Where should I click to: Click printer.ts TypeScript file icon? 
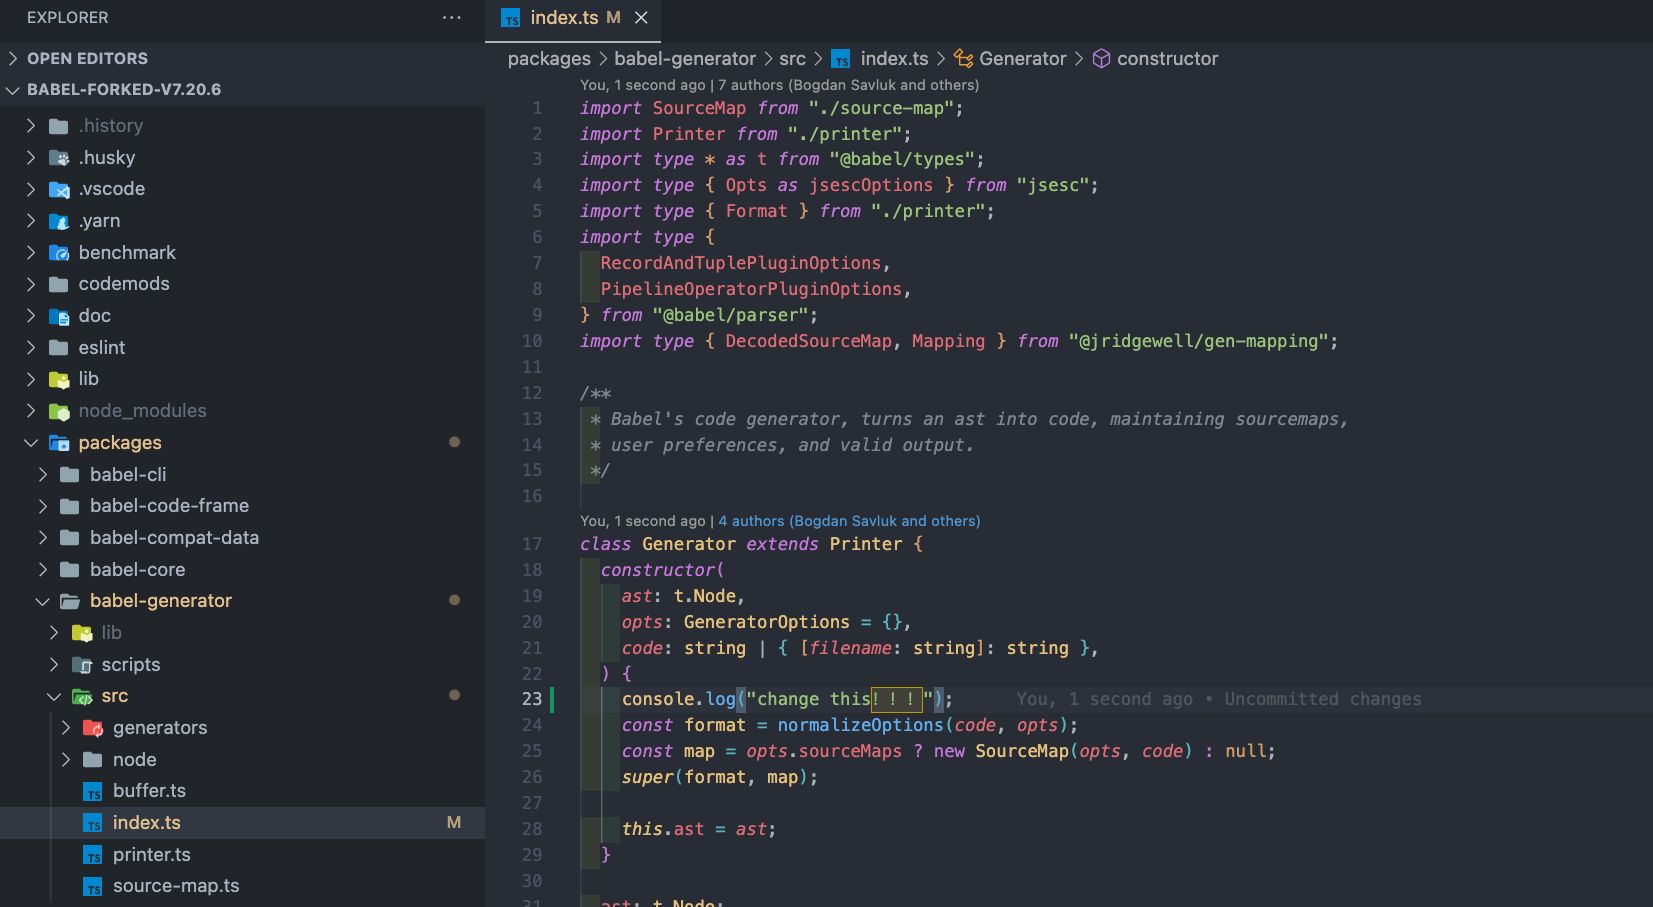pyautogui.click(x=93, y=856)
